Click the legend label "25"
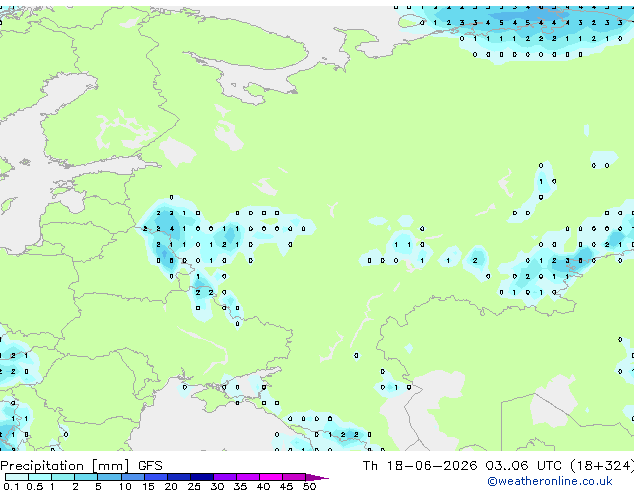634x490 pixels. coord(194,486)
